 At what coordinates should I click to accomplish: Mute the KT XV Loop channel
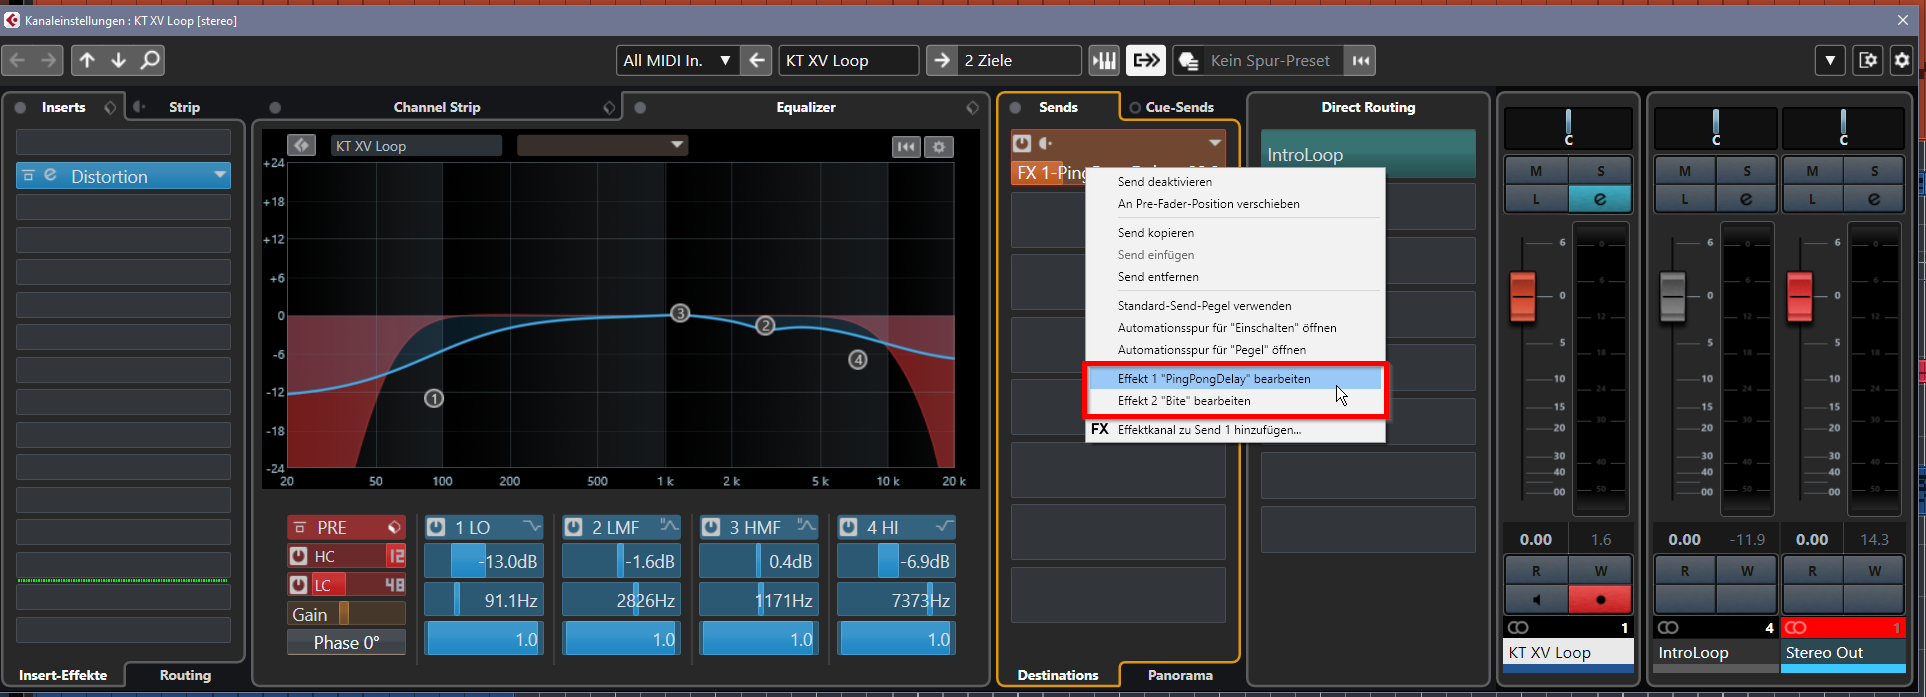click(1536, 171)
